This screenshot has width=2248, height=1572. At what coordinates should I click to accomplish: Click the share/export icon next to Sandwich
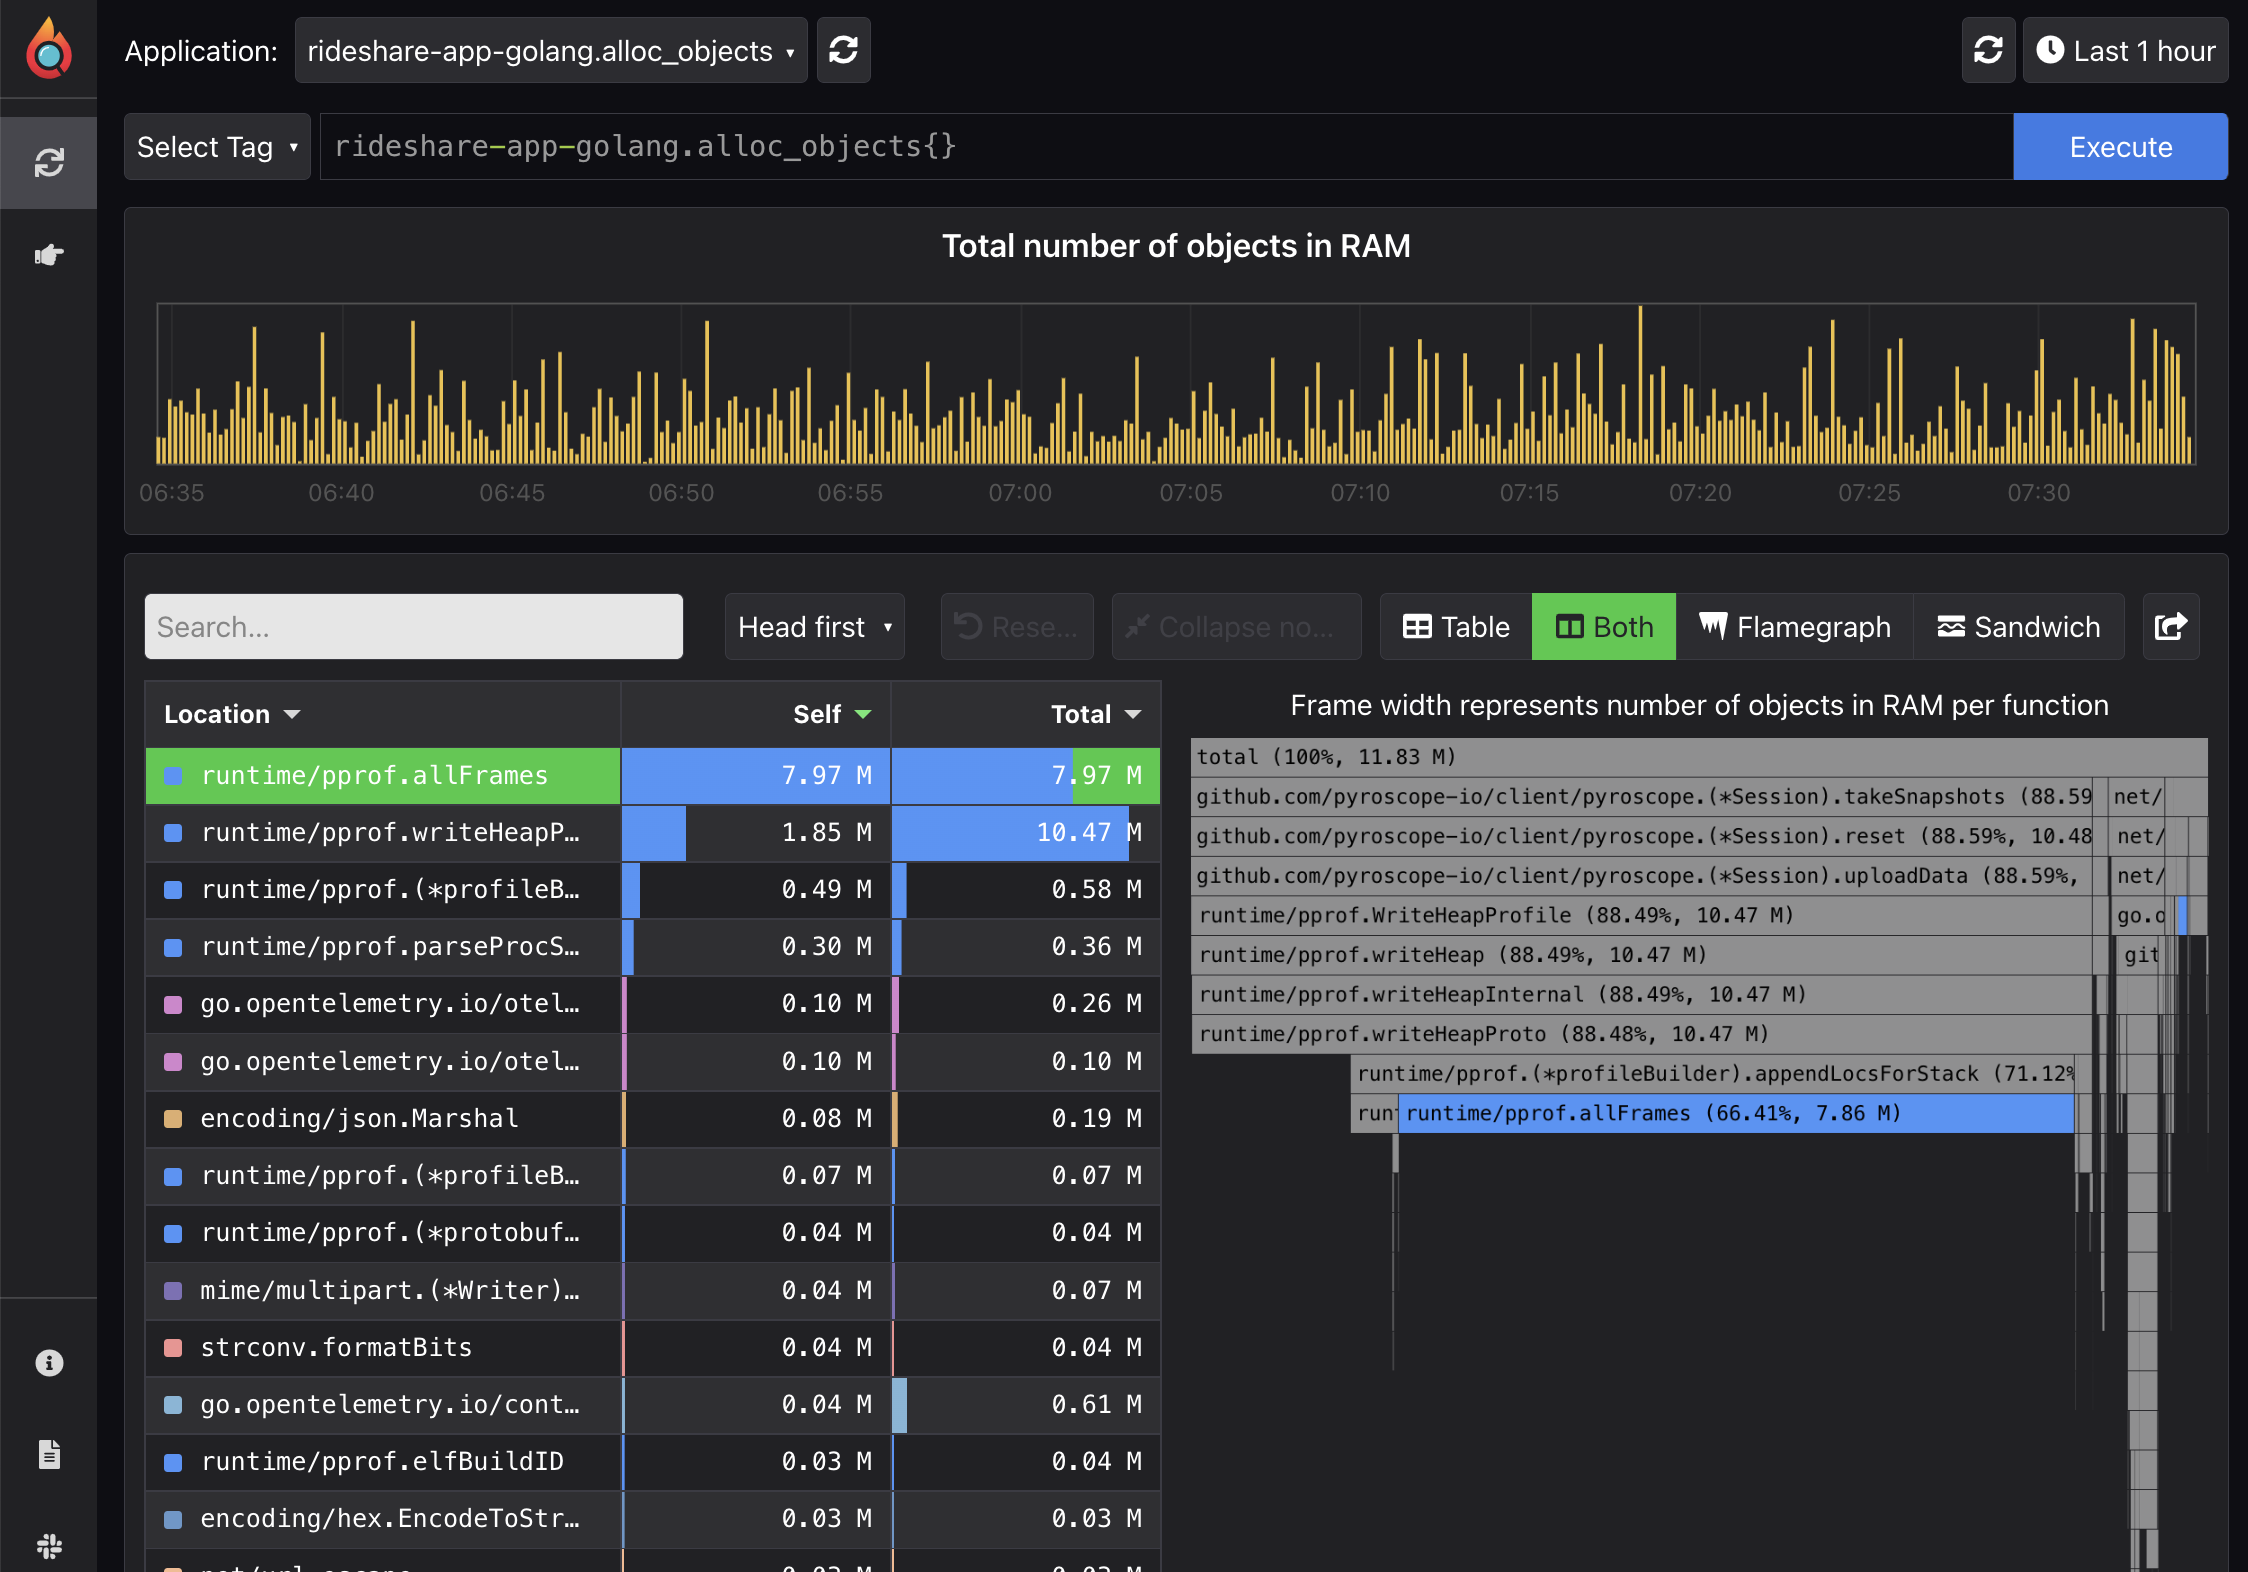tap(2170, 627)
